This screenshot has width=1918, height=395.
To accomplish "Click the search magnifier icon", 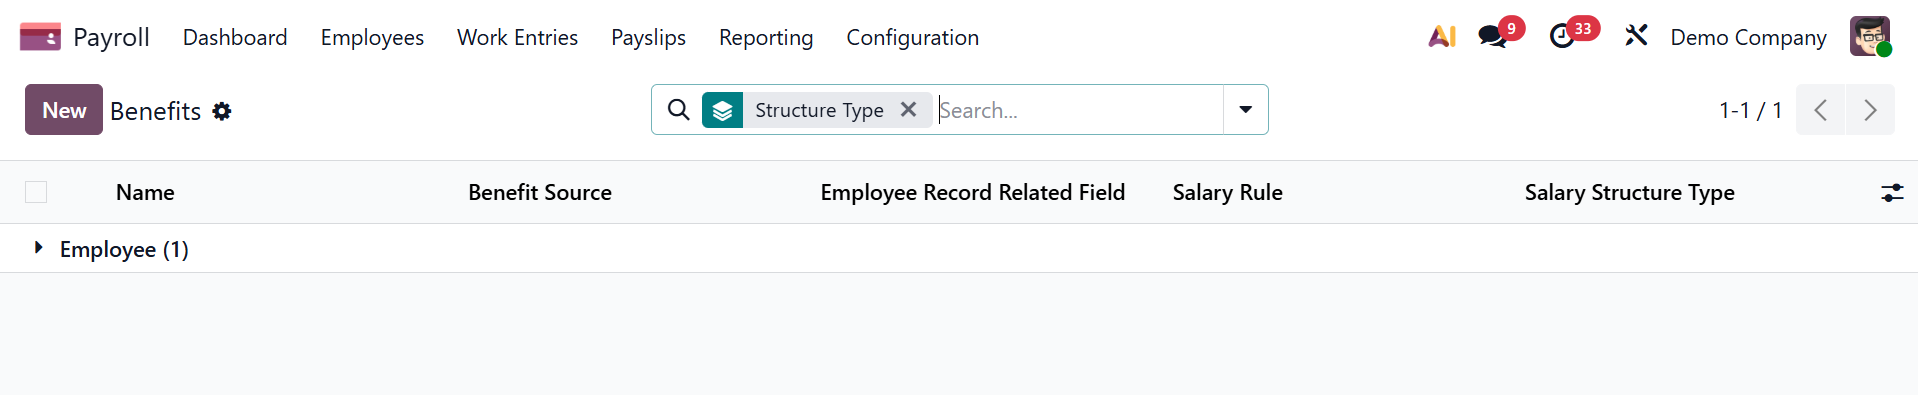I will click(x=678, y=110).
